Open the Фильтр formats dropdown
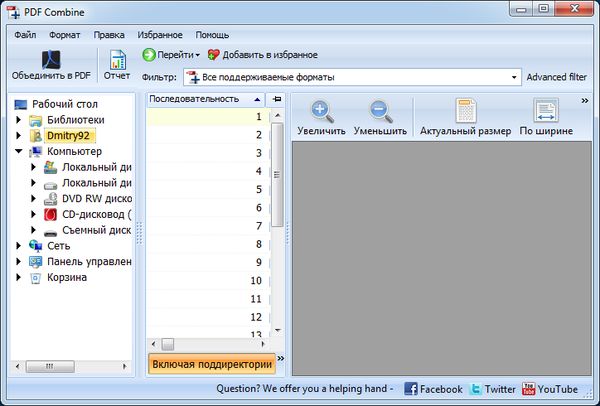 tap(514, 77)
